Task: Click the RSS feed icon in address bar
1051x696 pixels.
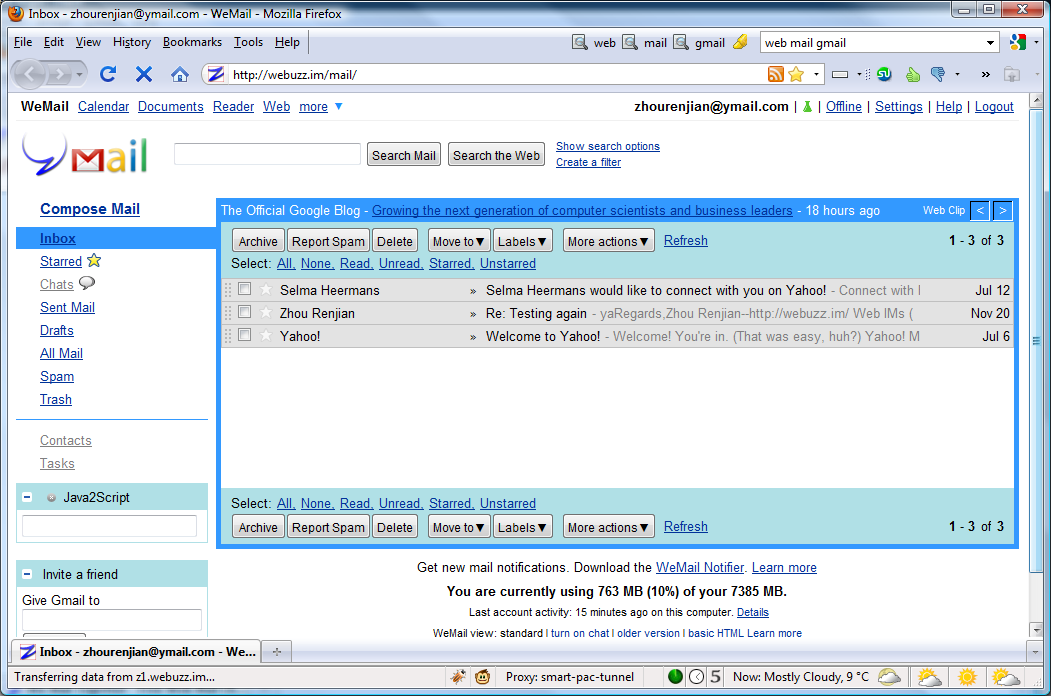Action: pyautogui.click(x=775, y=74)
